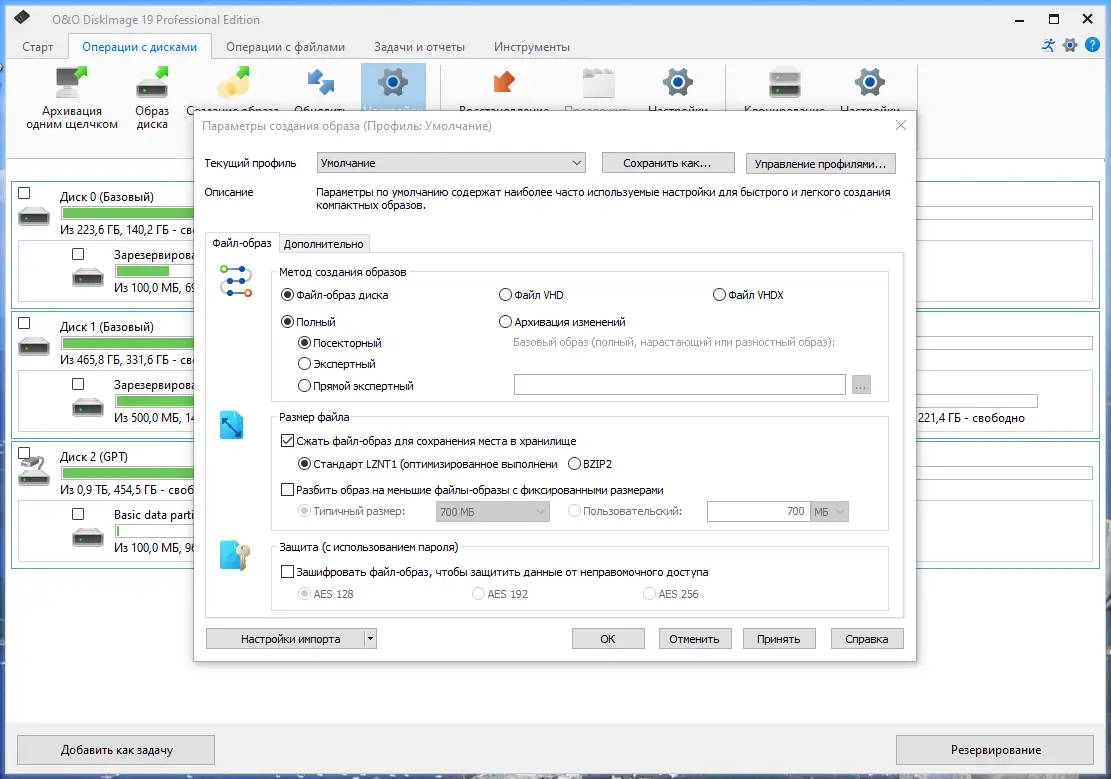The height and width of the screenshot is (779, 1111).
Task: Click the running-man express view icon
Action: coord(1048,45)
